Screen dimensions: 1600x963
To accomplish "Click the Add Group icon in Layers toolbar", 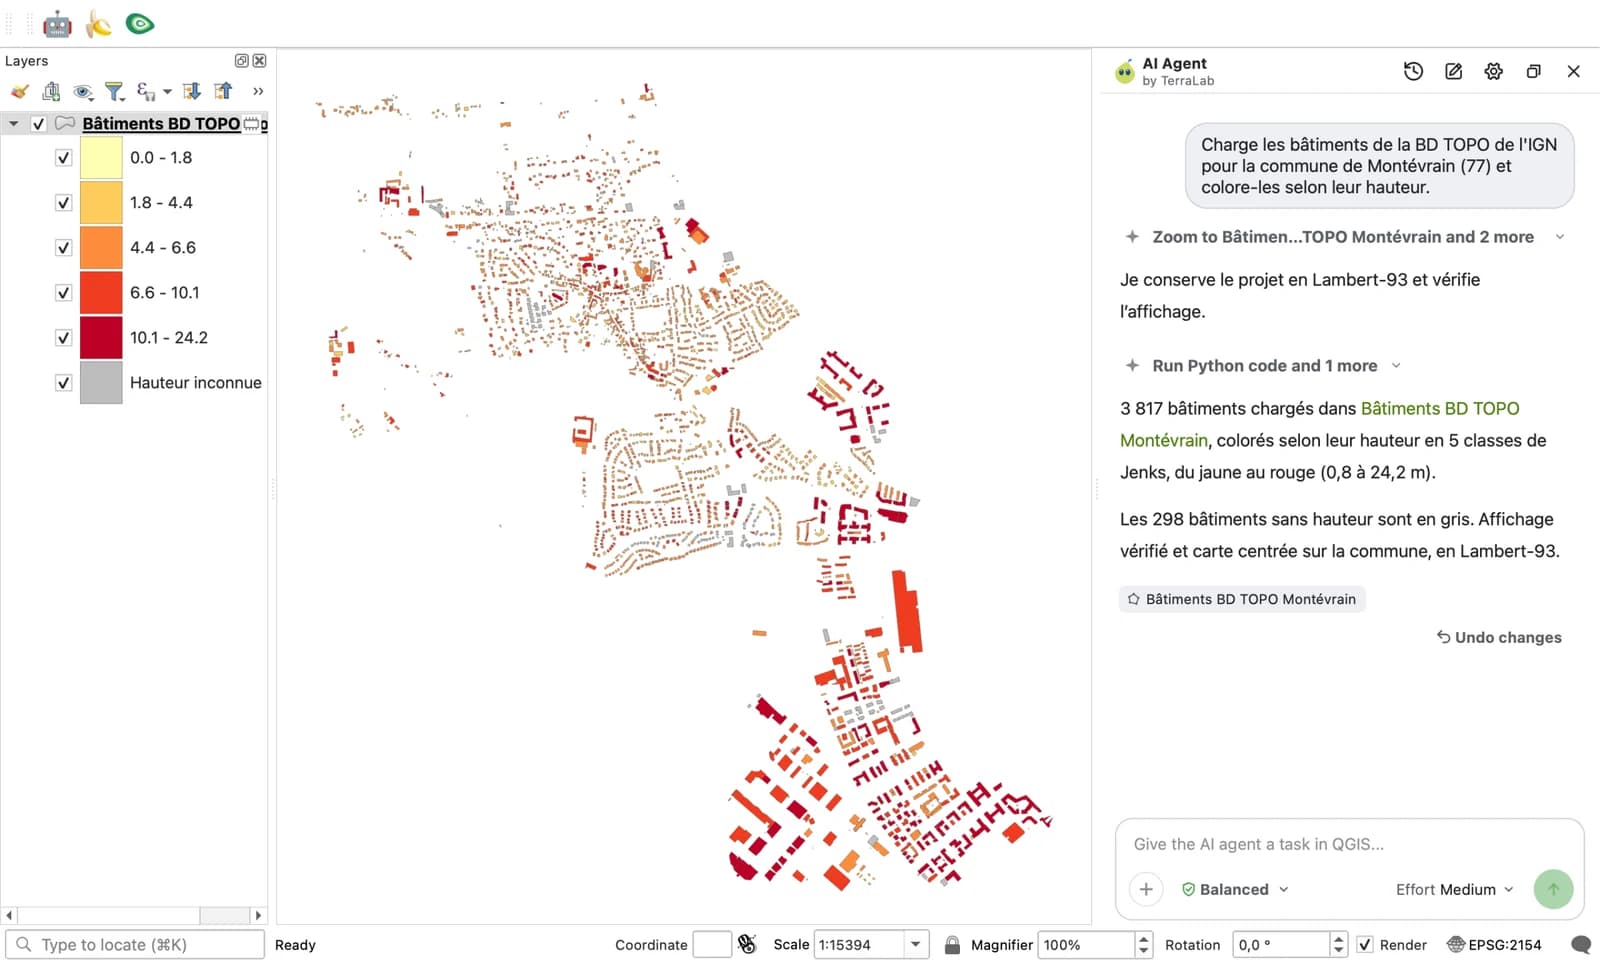I will click(x=51, y=91).
